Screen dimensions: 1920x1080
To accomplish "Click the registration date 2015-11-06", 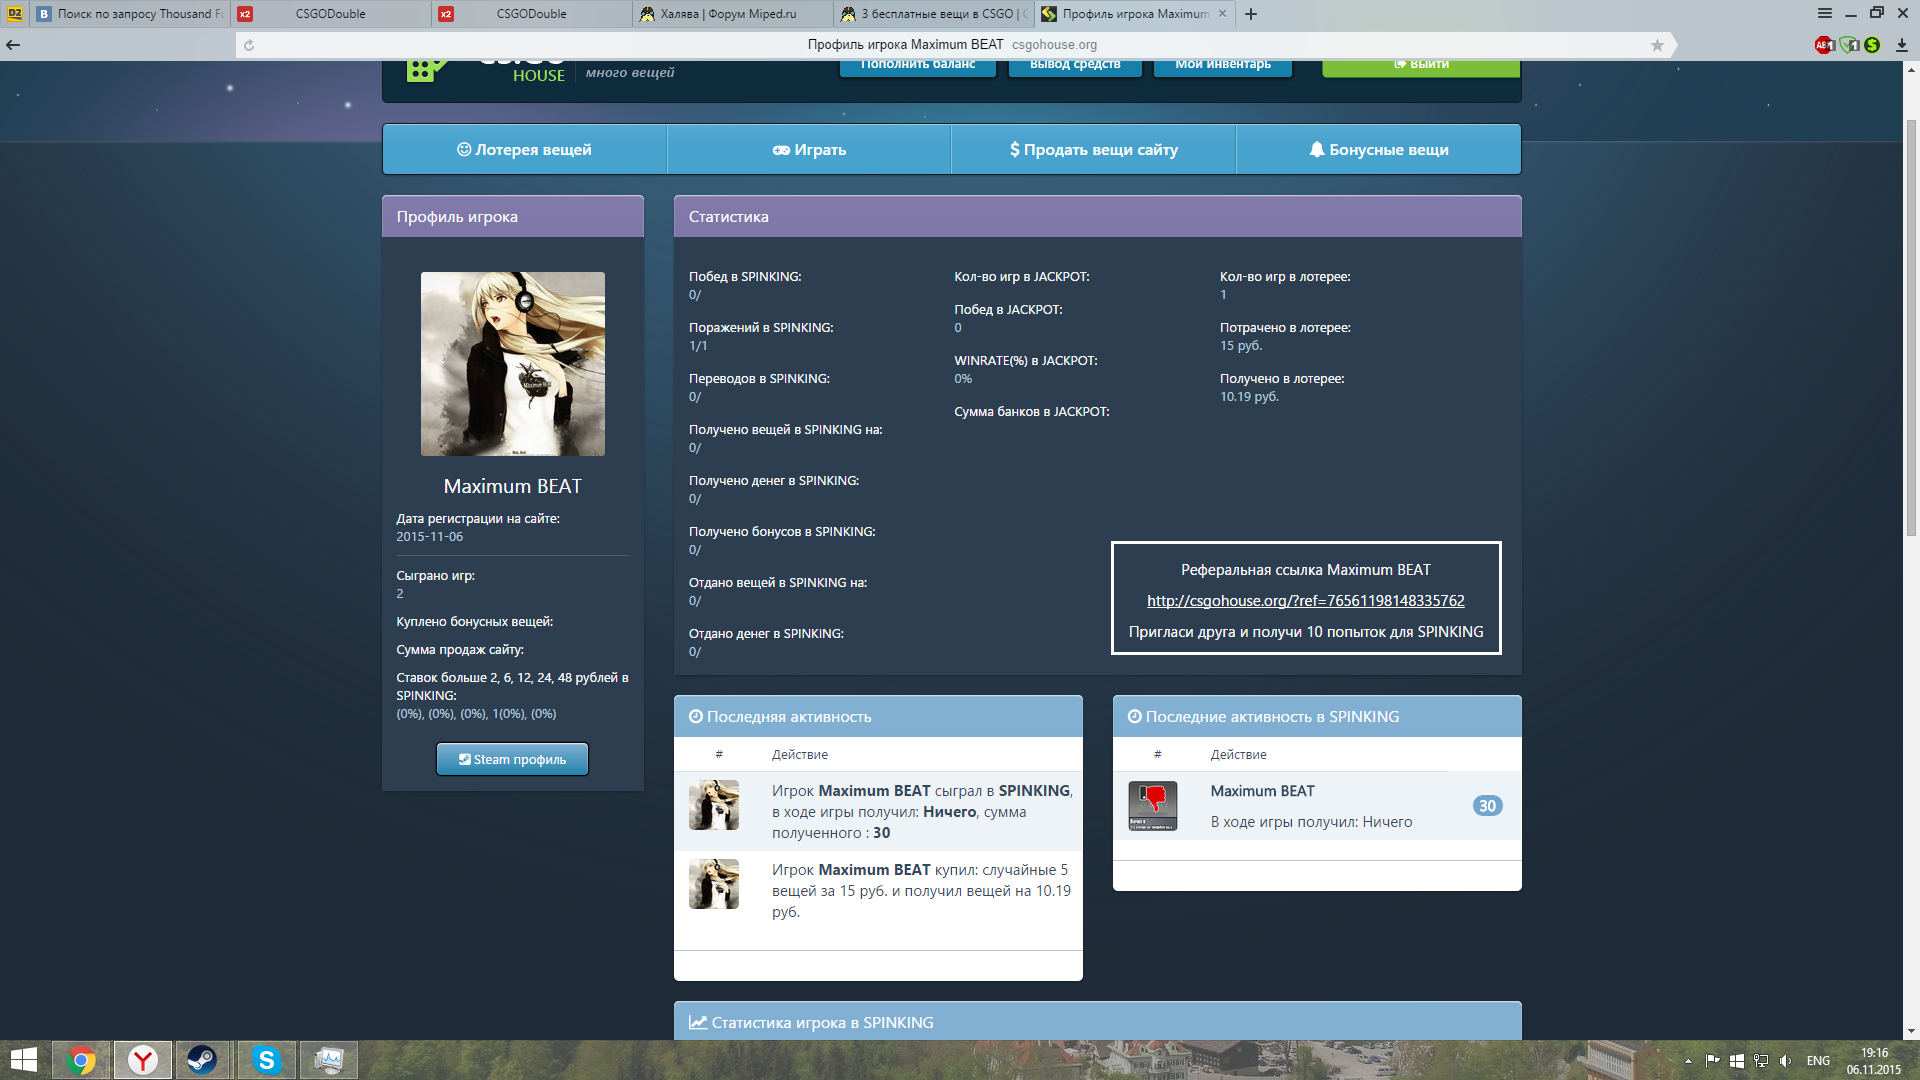I will coord(430,537).
